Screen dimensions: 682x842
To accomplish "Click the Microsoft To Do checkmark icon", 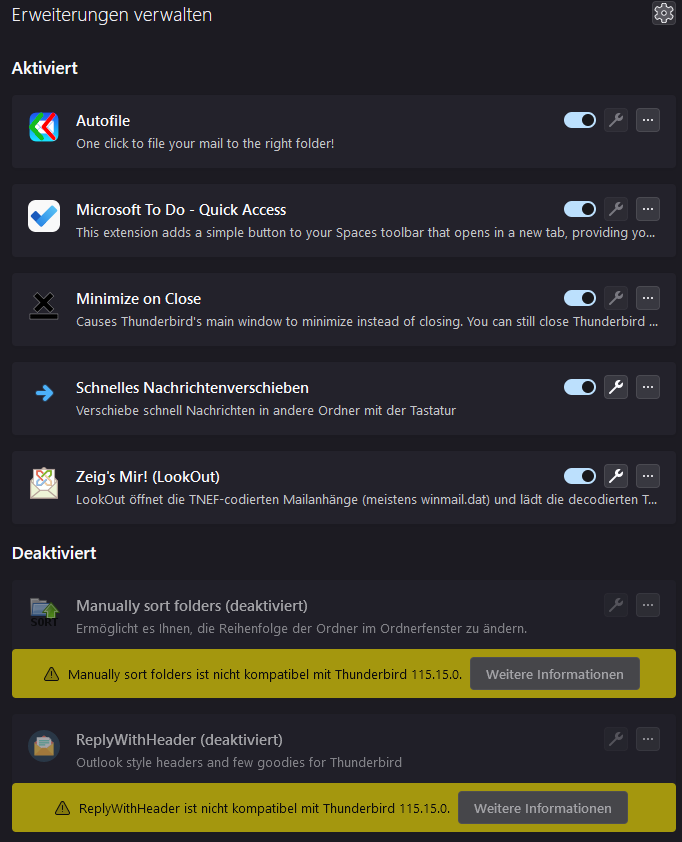I will 44,216.
